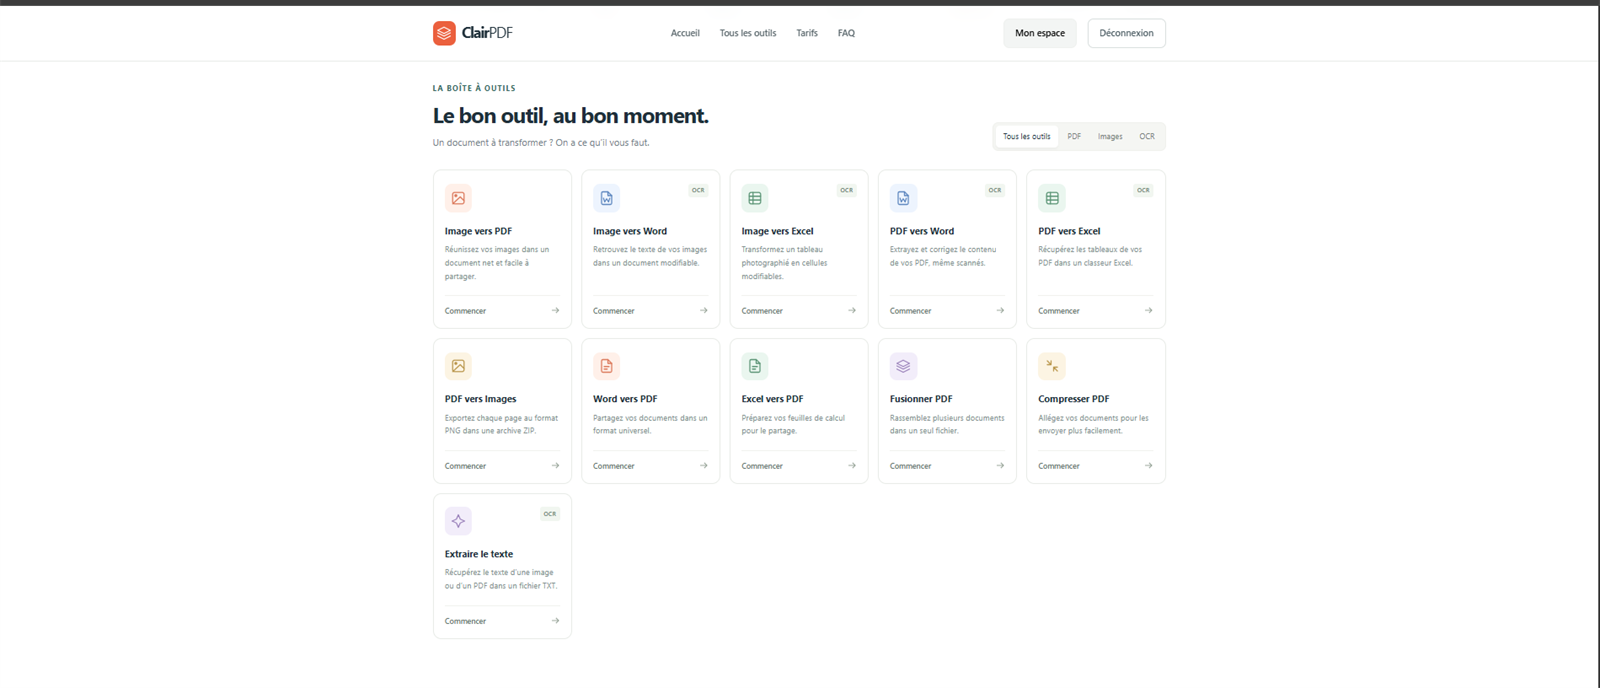Click the PDF vers Images picture icon

pyautogui.click(x=458, y=366)
